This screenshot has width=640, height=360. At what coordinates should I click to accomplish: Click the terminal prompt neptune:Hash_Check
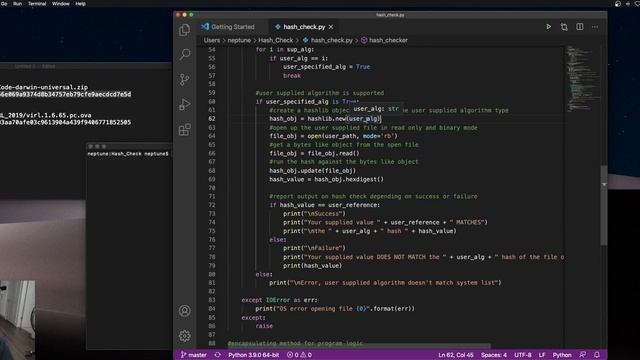(x=128, y=154)
